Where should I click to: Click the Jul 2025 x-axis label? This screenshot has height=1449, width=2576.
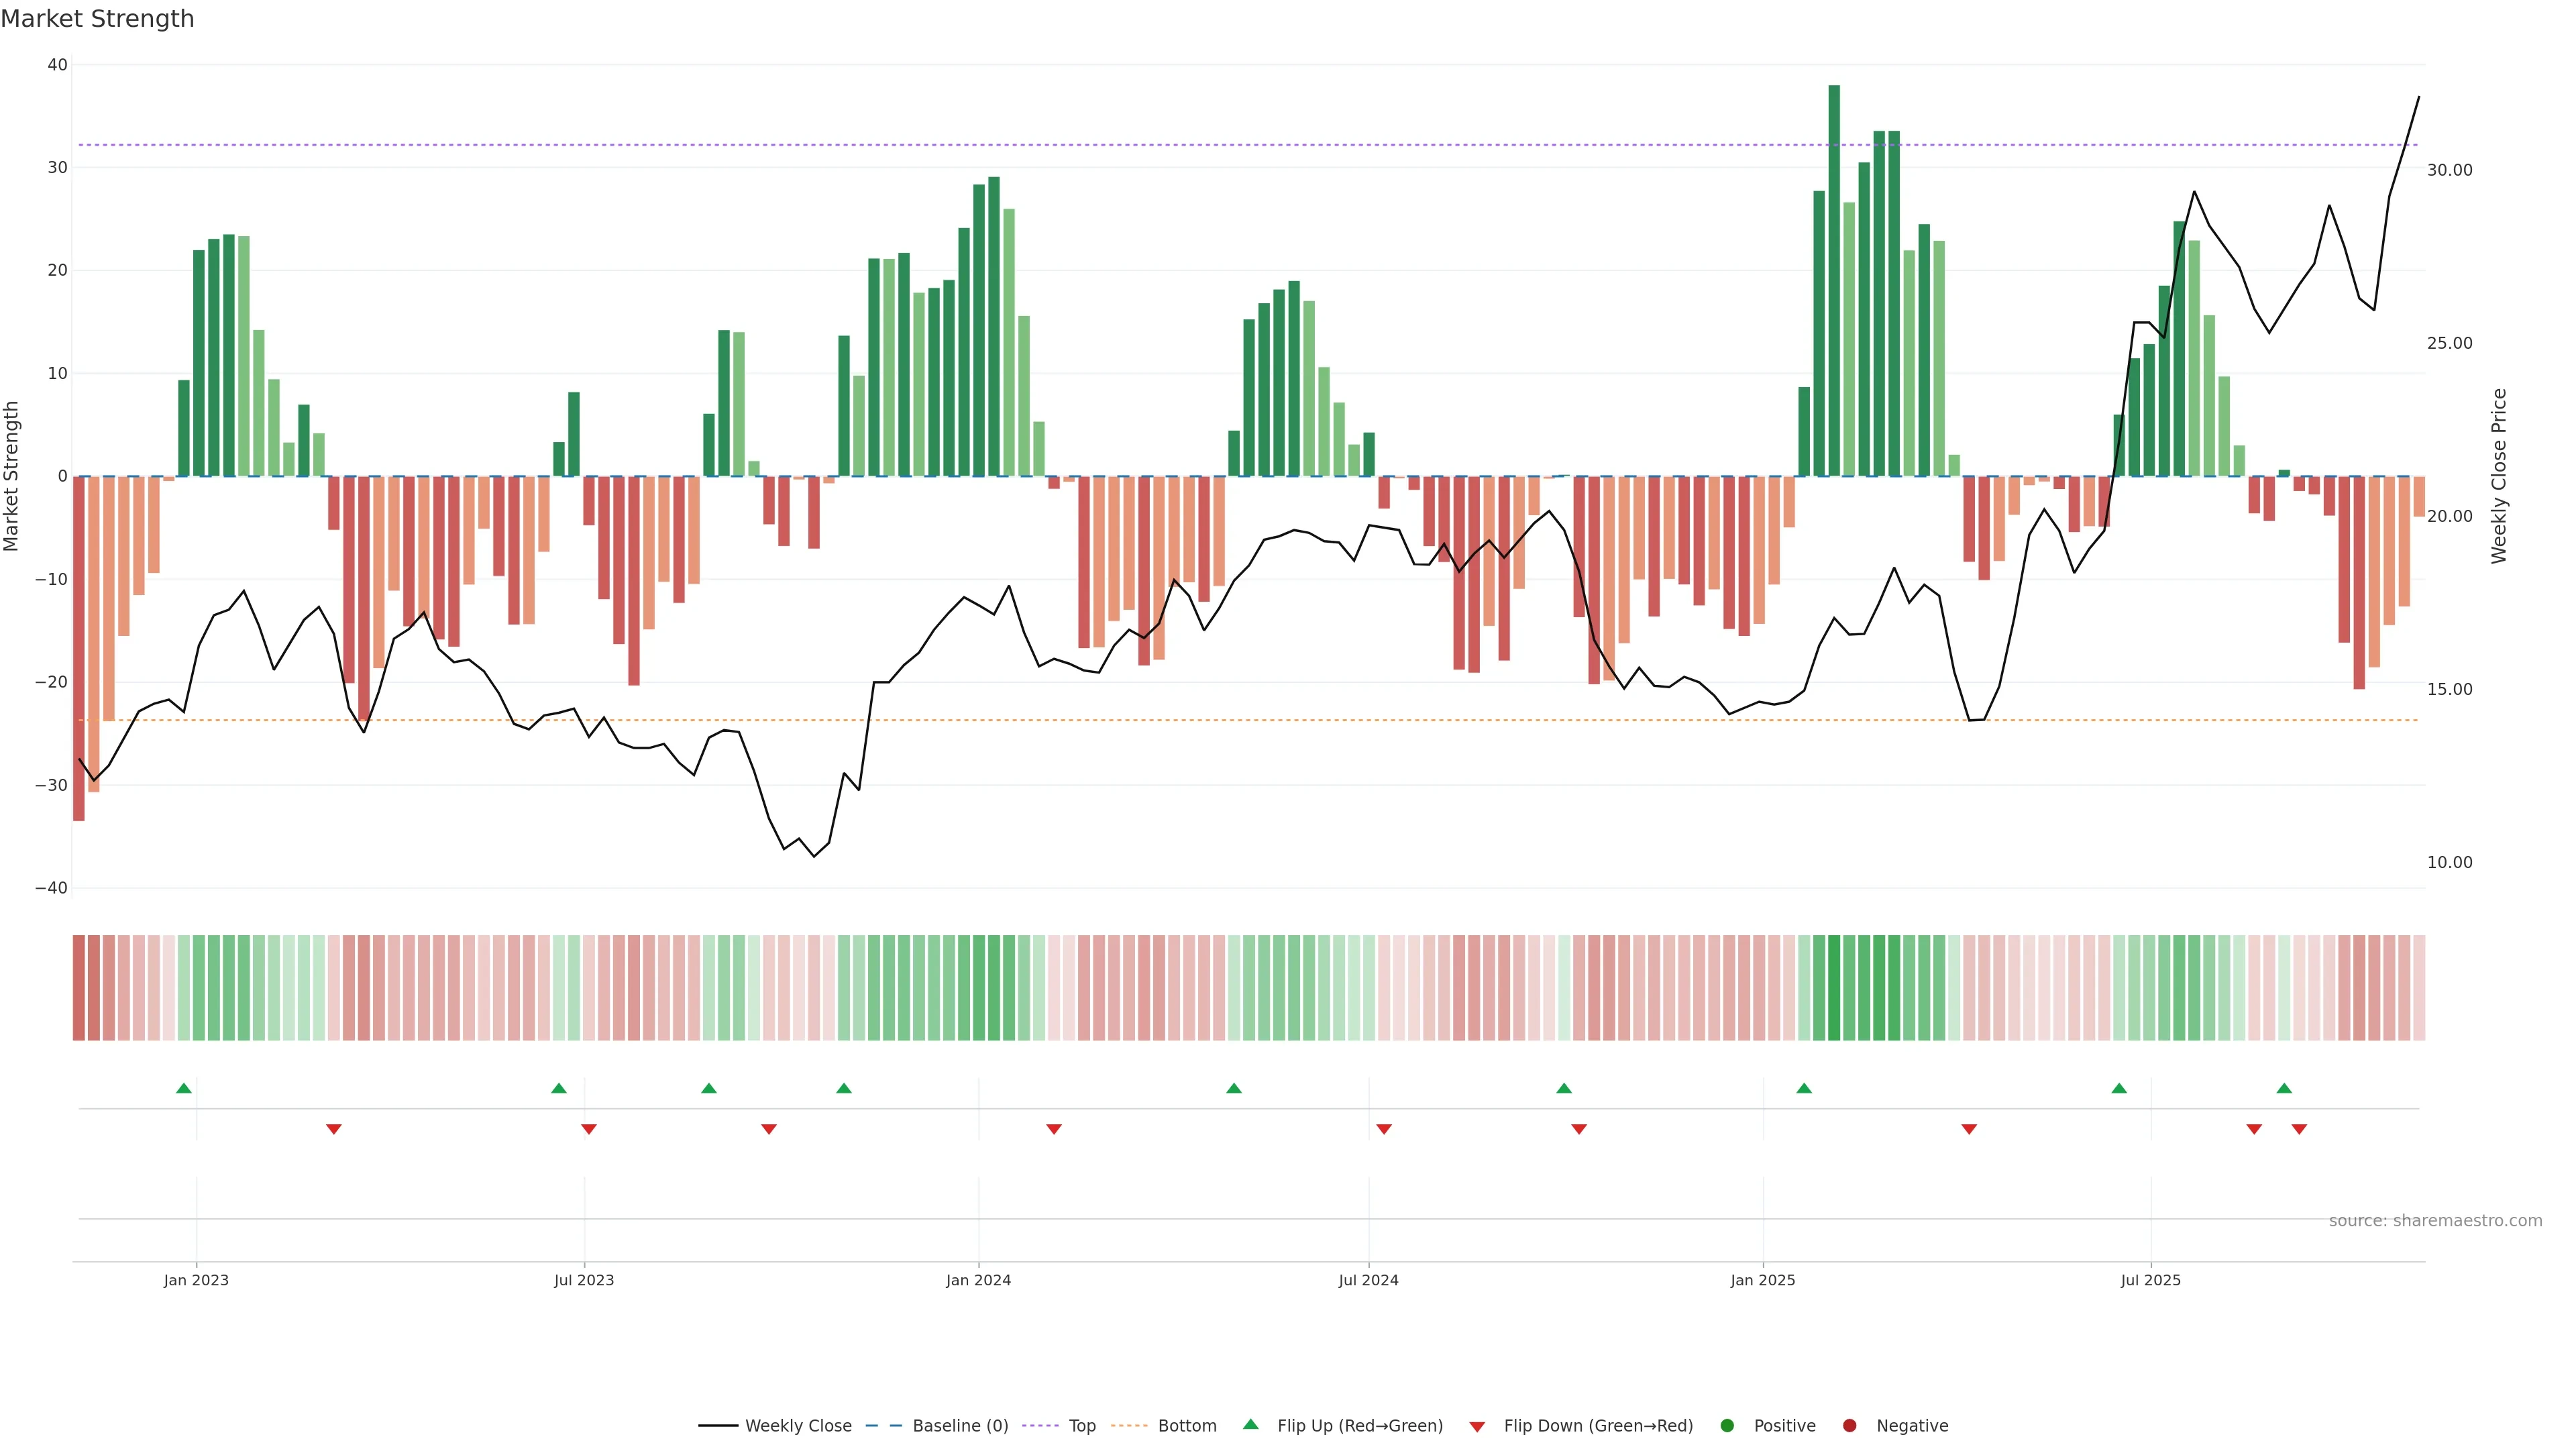tap(2150, 1280)
